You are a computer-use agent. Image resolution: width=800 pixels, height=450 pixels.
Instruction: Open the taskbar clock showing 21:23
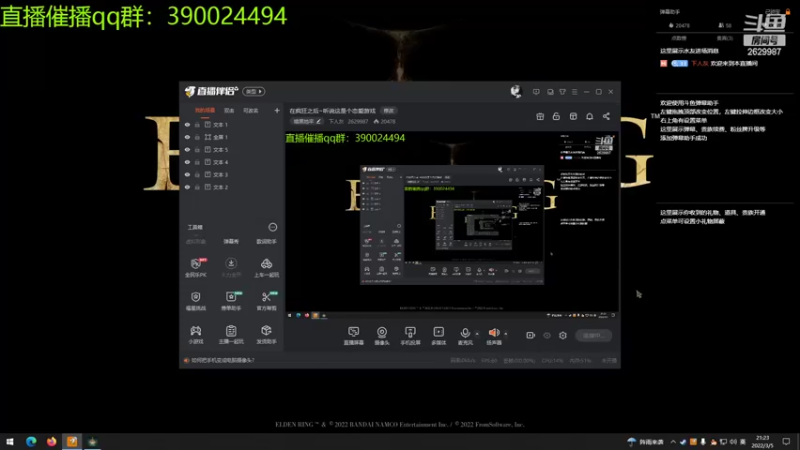[x=762, y=442]
